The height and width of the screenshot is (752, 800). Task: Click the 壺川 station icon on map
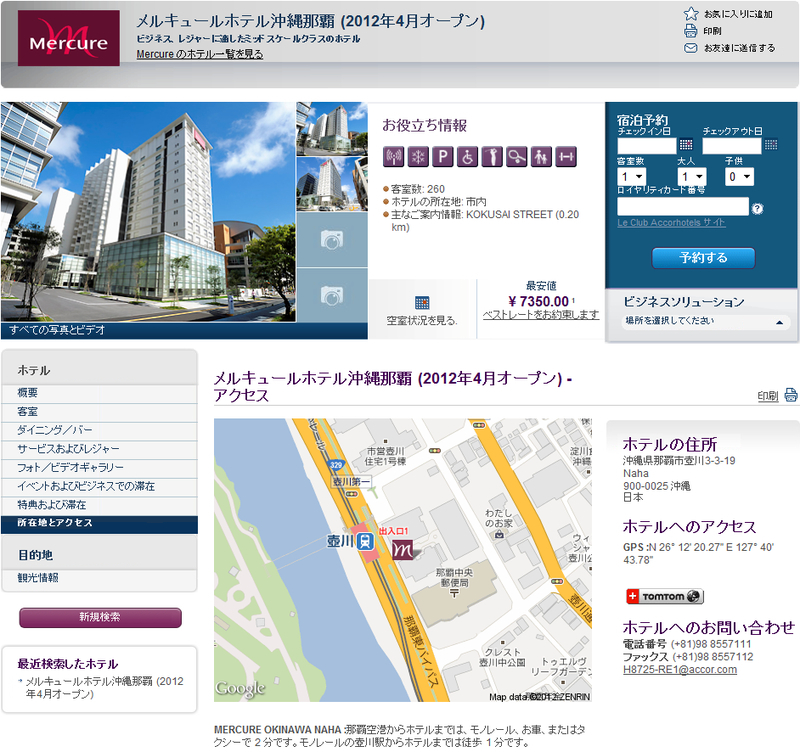pyautogui.click(x=364, y=541)
